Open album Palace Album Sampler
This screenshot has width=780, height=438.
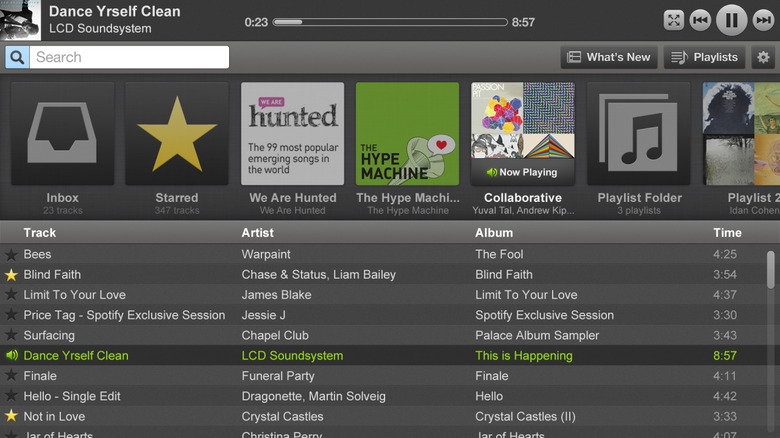tap(537, 335)
